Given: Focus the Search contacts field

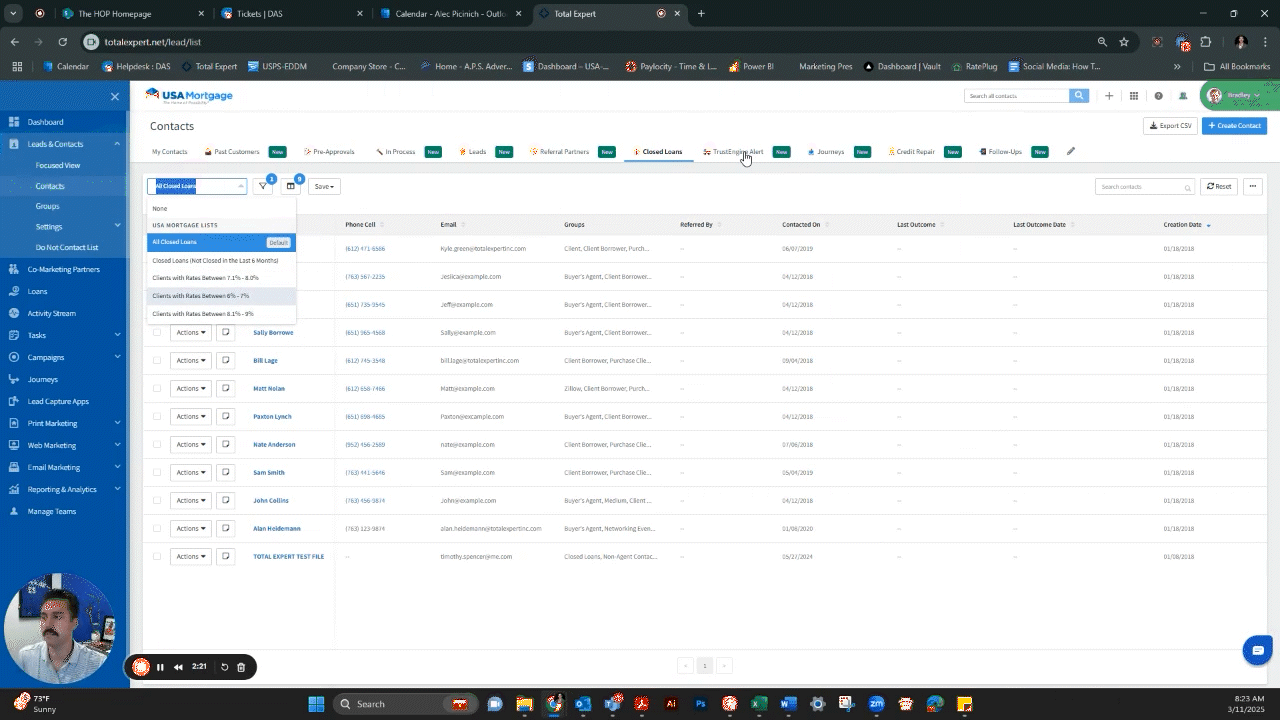Looking at the screenshot, I should click(x=1145, y=187).
